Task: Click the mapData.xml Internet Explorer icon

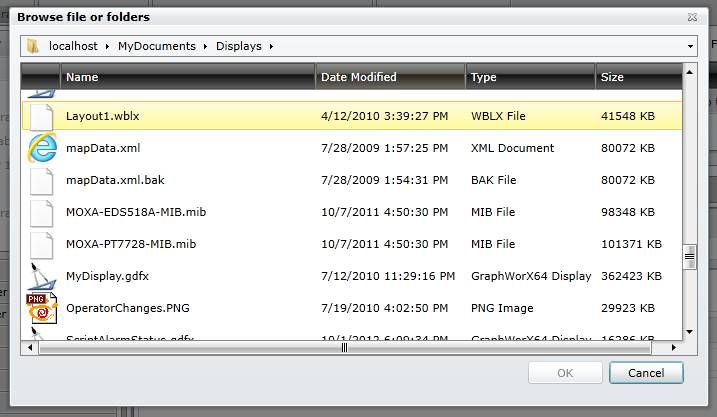Action: point(41,148)
